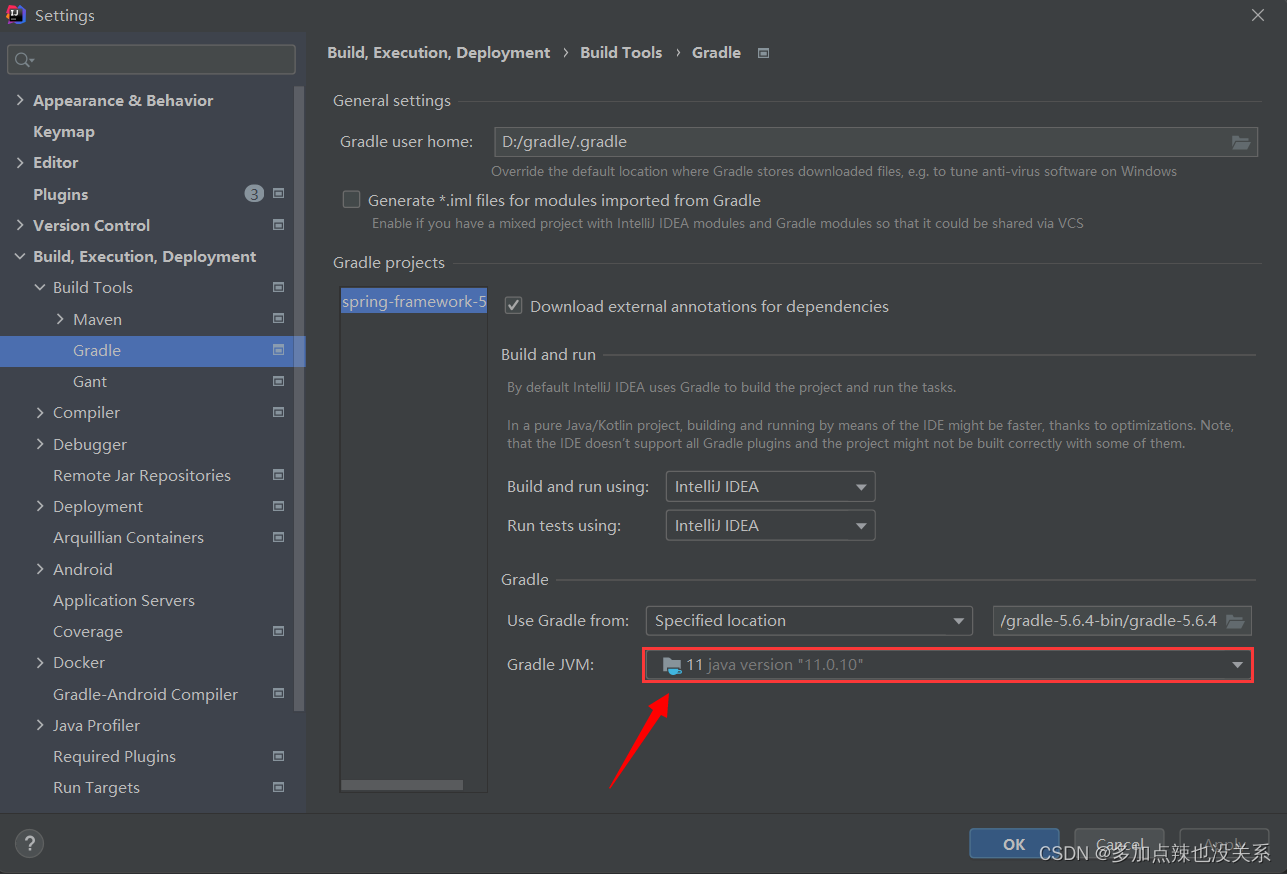The height and width of the screenshot is (874, 1287).
Task: Click the IntelliJ IDEA logo in the title bar
Action: 15,14
